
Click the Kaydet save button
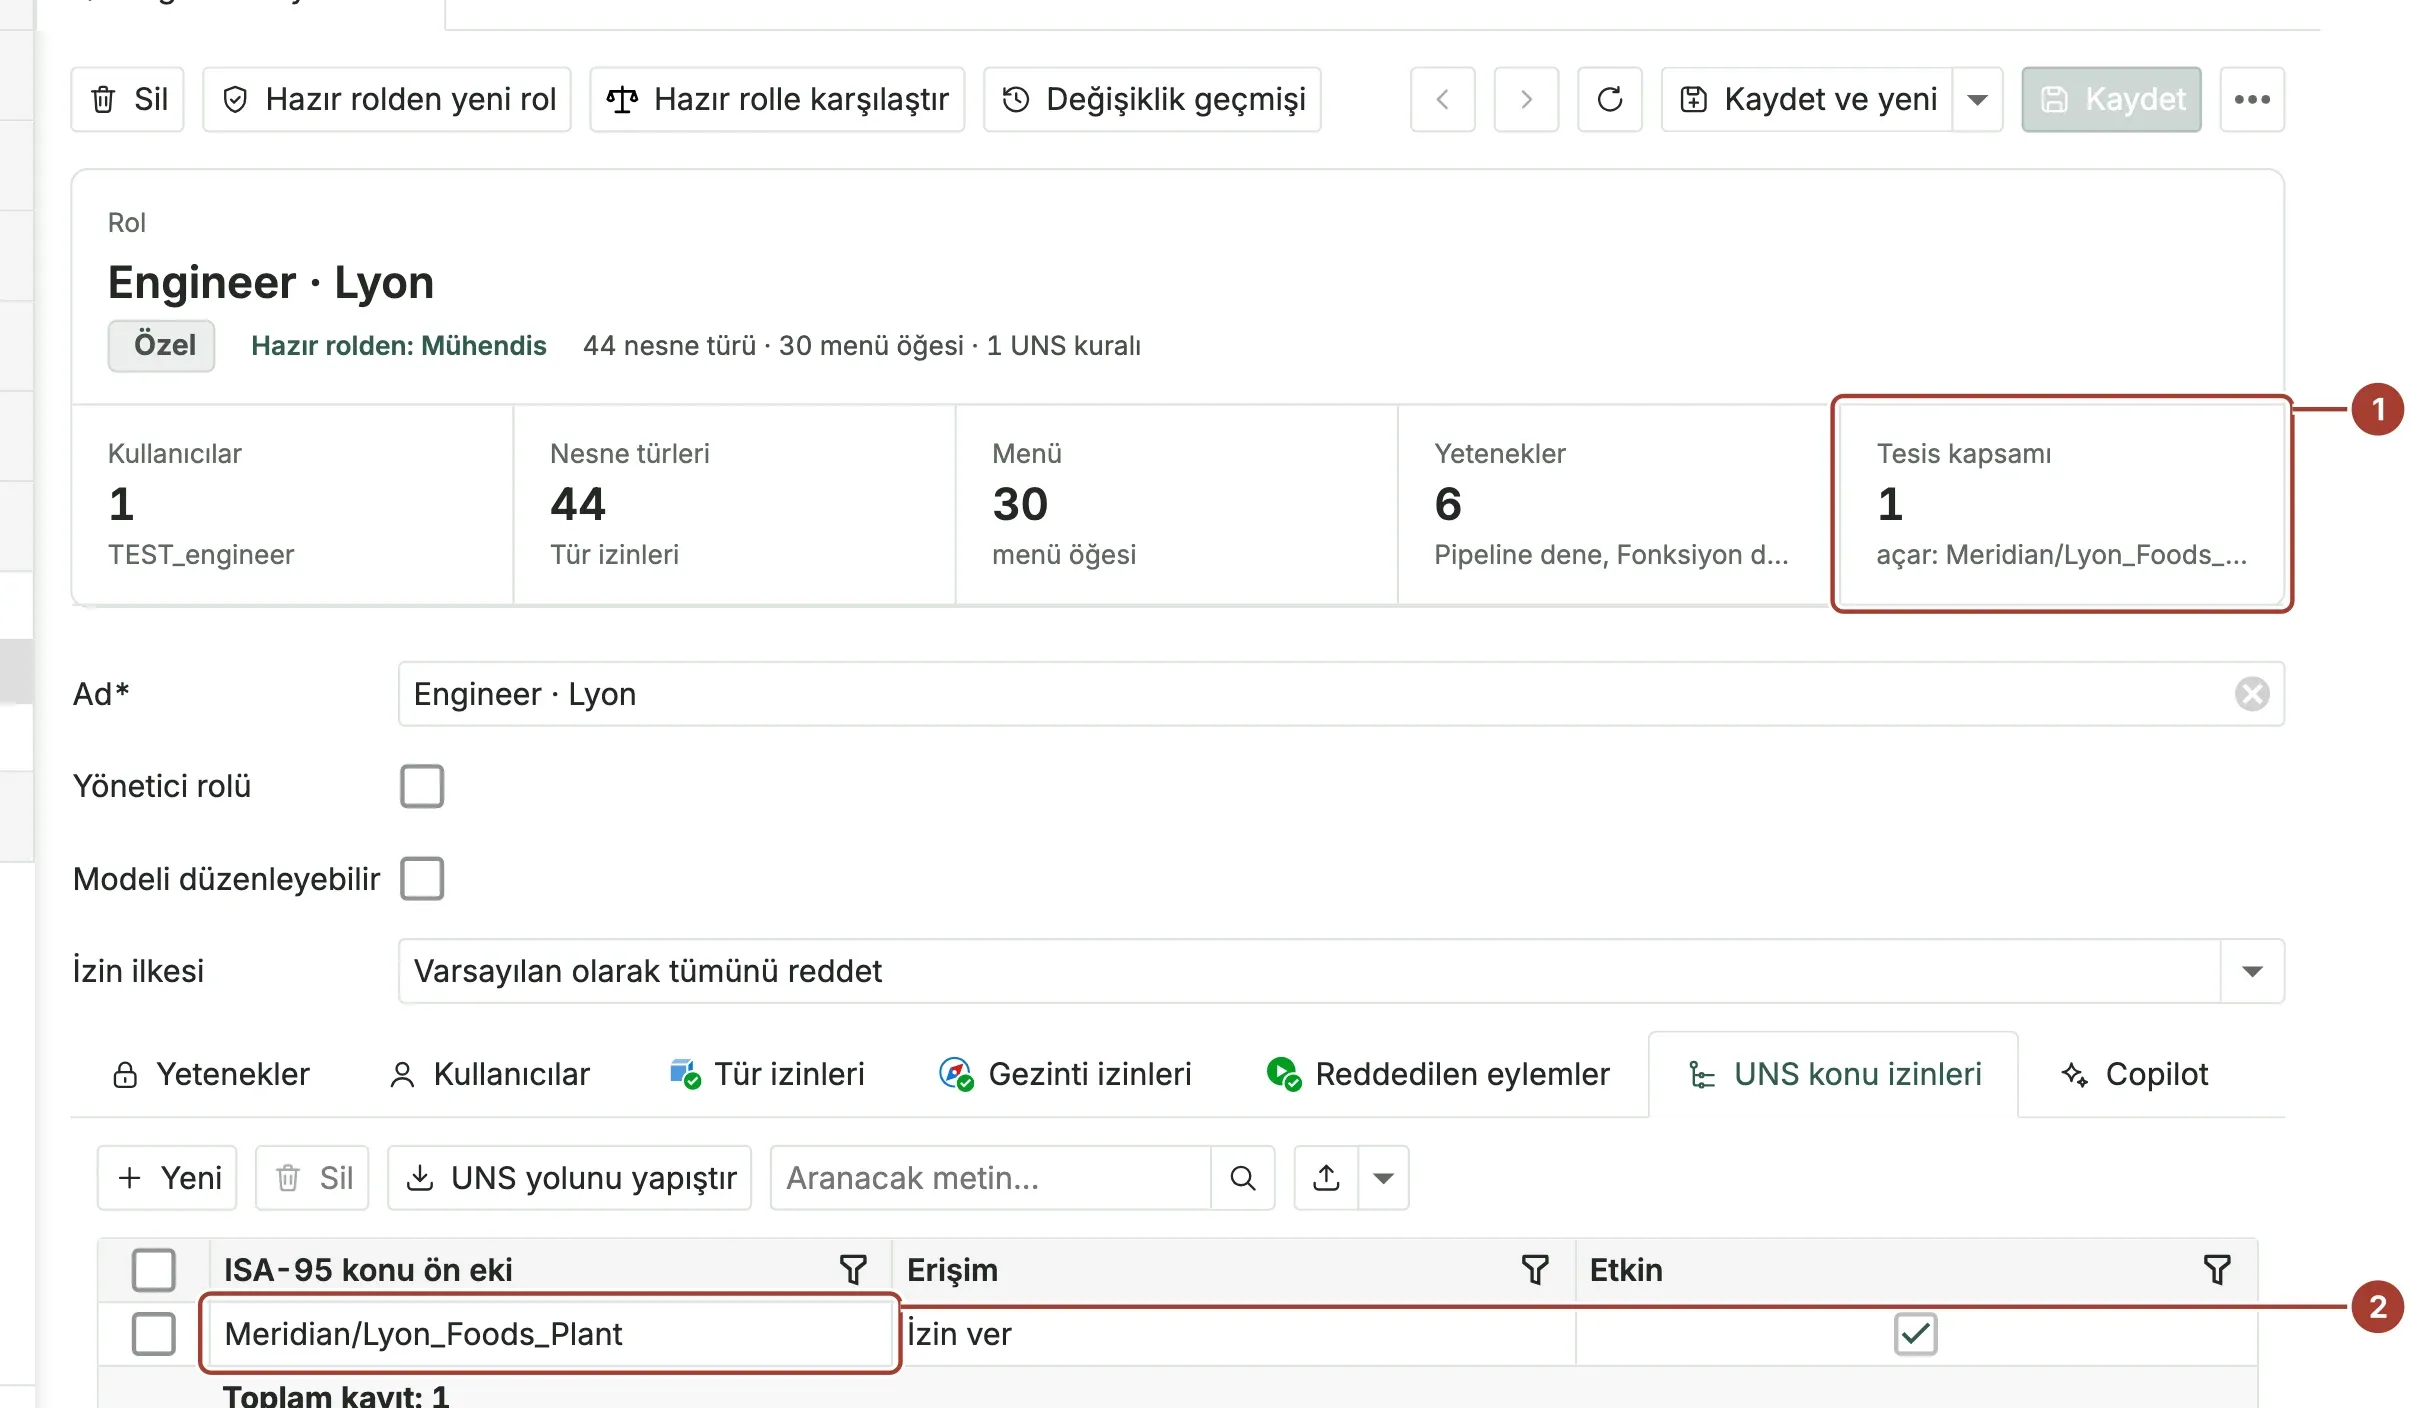pyautogui.click(x=2112, y=99)
